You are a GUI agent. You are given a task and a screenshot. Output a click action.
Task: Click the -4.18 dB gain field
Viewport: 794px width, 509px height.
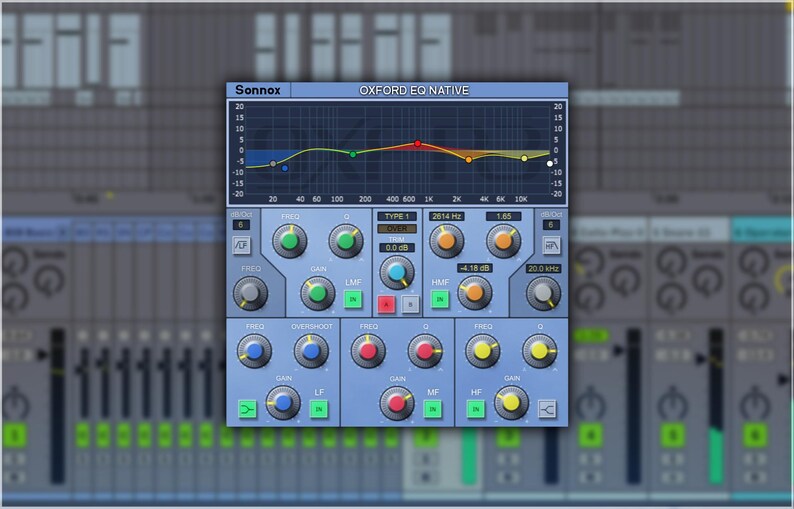(x=474, y=268)
